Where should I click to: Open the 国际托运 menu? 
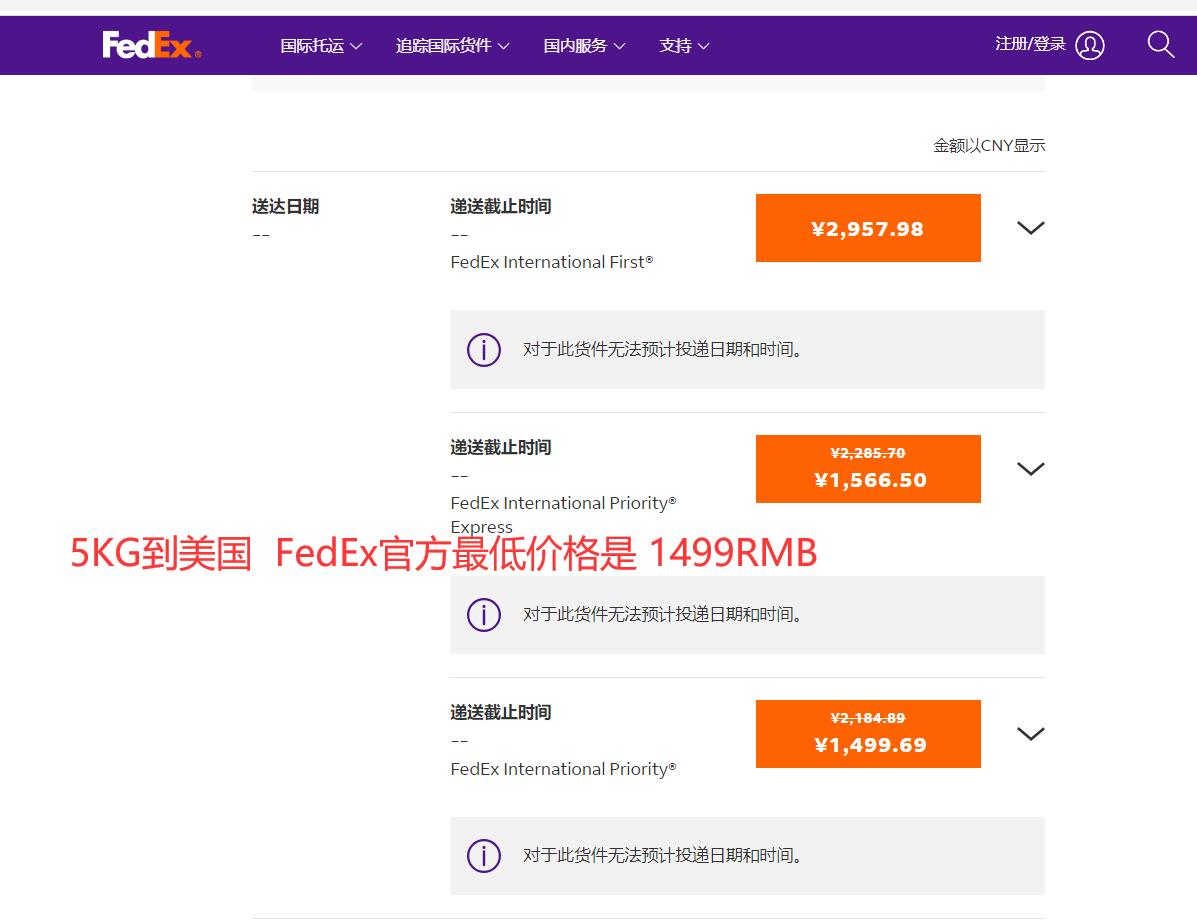321,46
